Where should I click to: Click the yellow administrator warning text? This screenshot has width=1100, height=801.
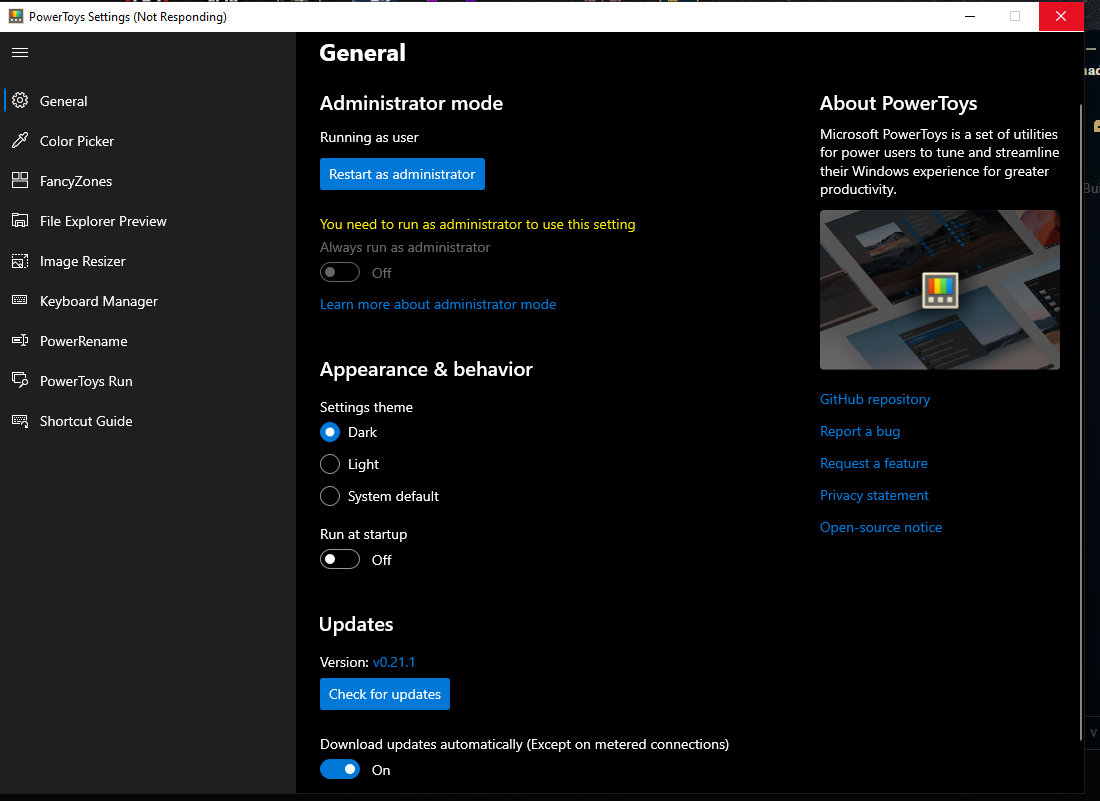[x=478, y=224]
